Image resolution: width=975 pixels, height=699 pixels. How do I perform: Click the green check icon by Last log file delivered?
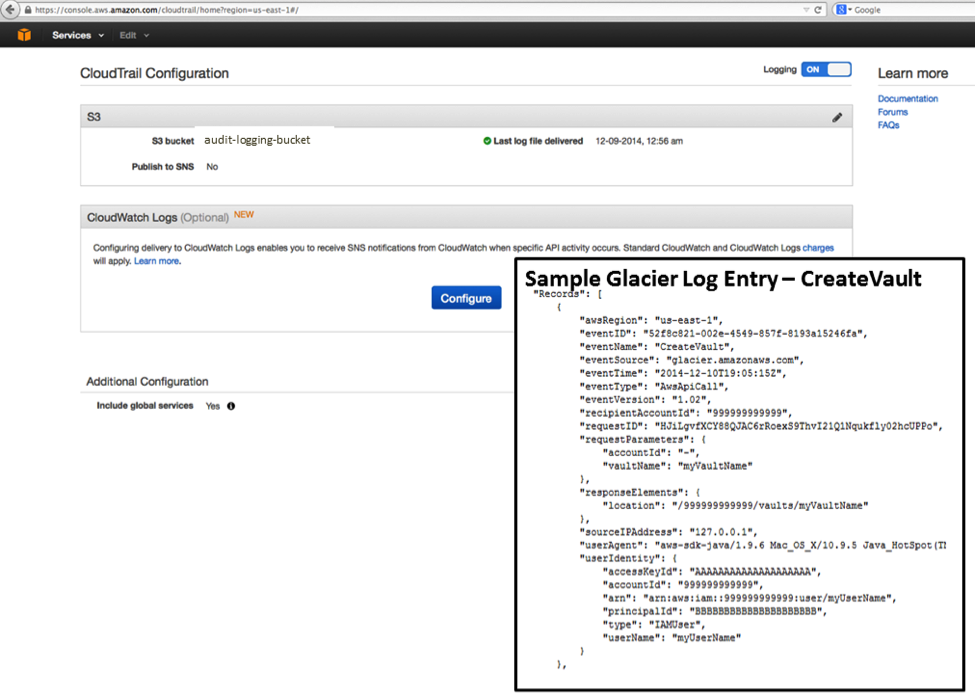click(487, 141)
